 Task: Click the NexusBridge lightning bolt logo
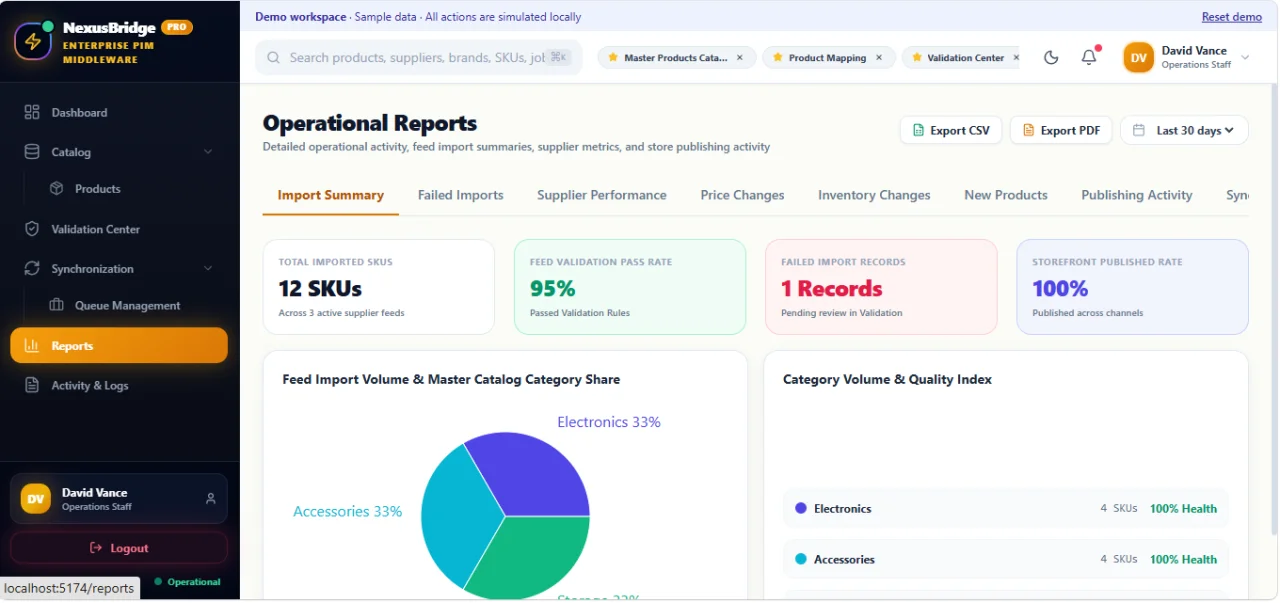[x=33, y=42]
